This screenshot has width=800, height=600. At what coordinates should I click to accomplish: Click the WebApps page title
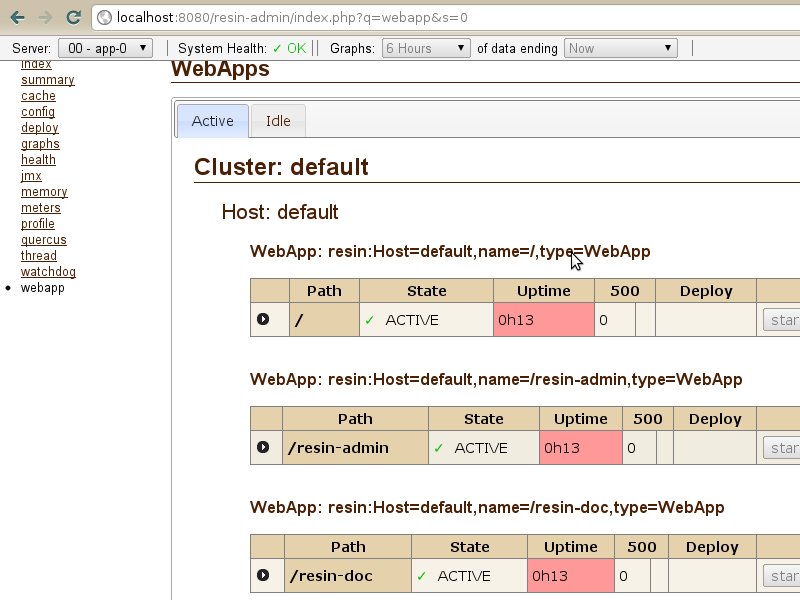click(220, 69)
